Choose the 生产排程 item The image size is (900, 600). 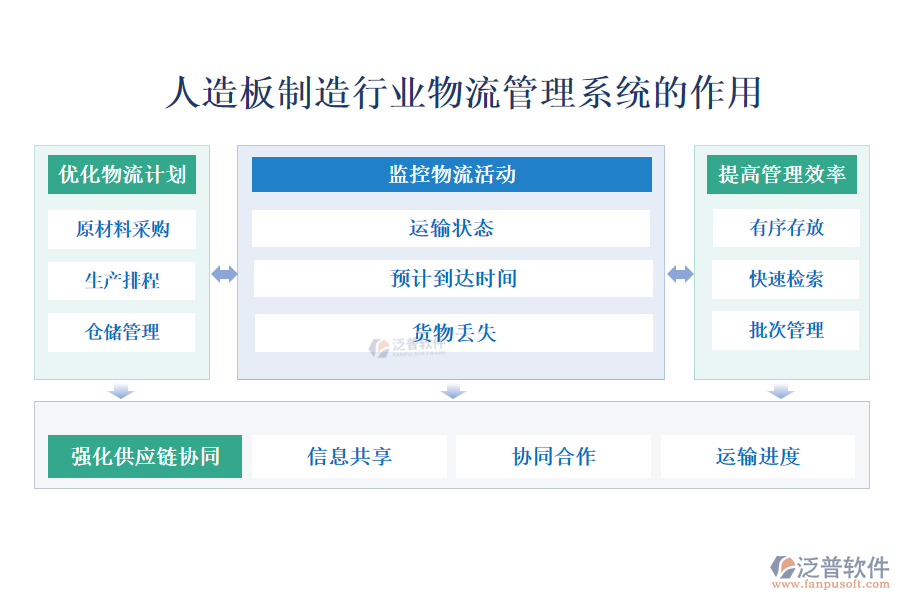pyautogui.click(x=122, y=281)
